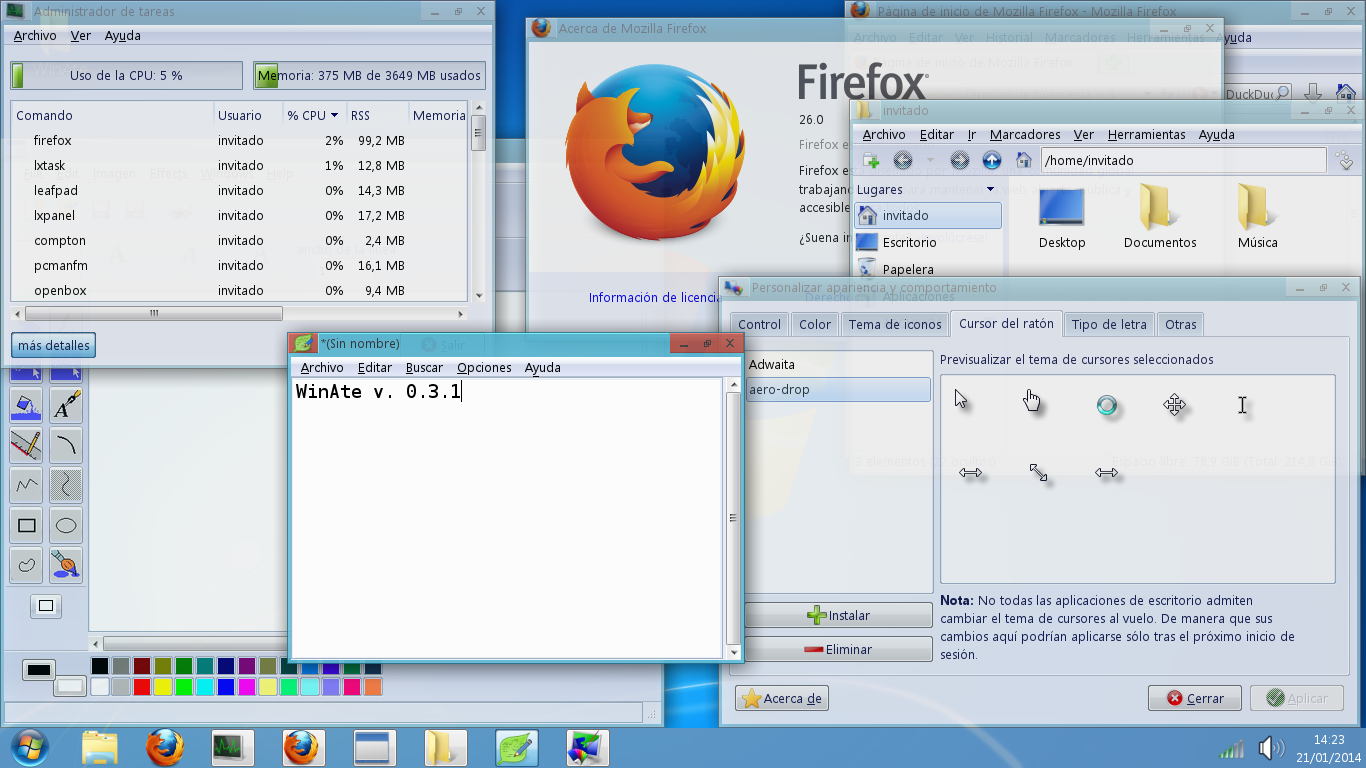Open the Herramientas menu in file manager
This screenshot has width=1366, height=768.
point(1146,134)
